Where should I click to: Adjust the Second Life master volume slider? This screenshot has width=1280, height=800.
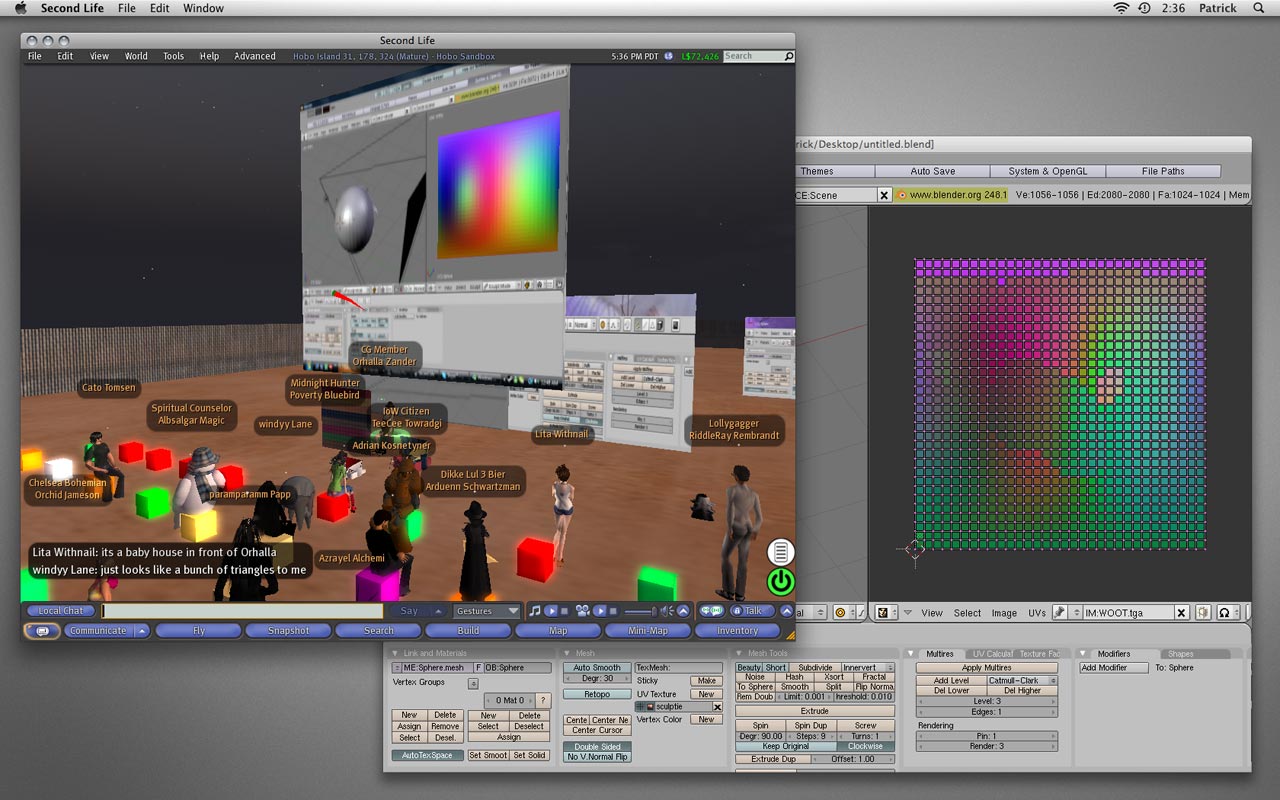pyautogui.click(x=640, y=611)
